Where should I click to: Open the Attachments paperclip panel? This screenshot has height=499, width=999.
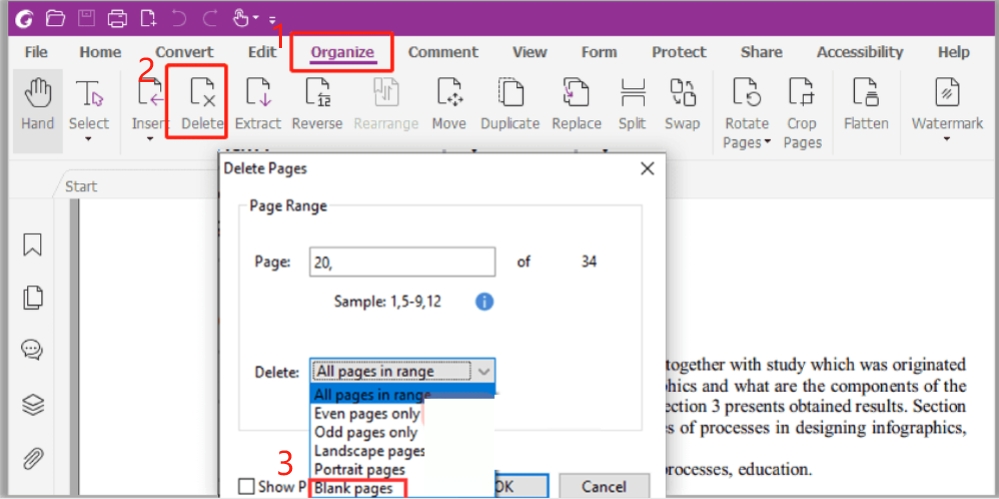[x=33, y=459]
